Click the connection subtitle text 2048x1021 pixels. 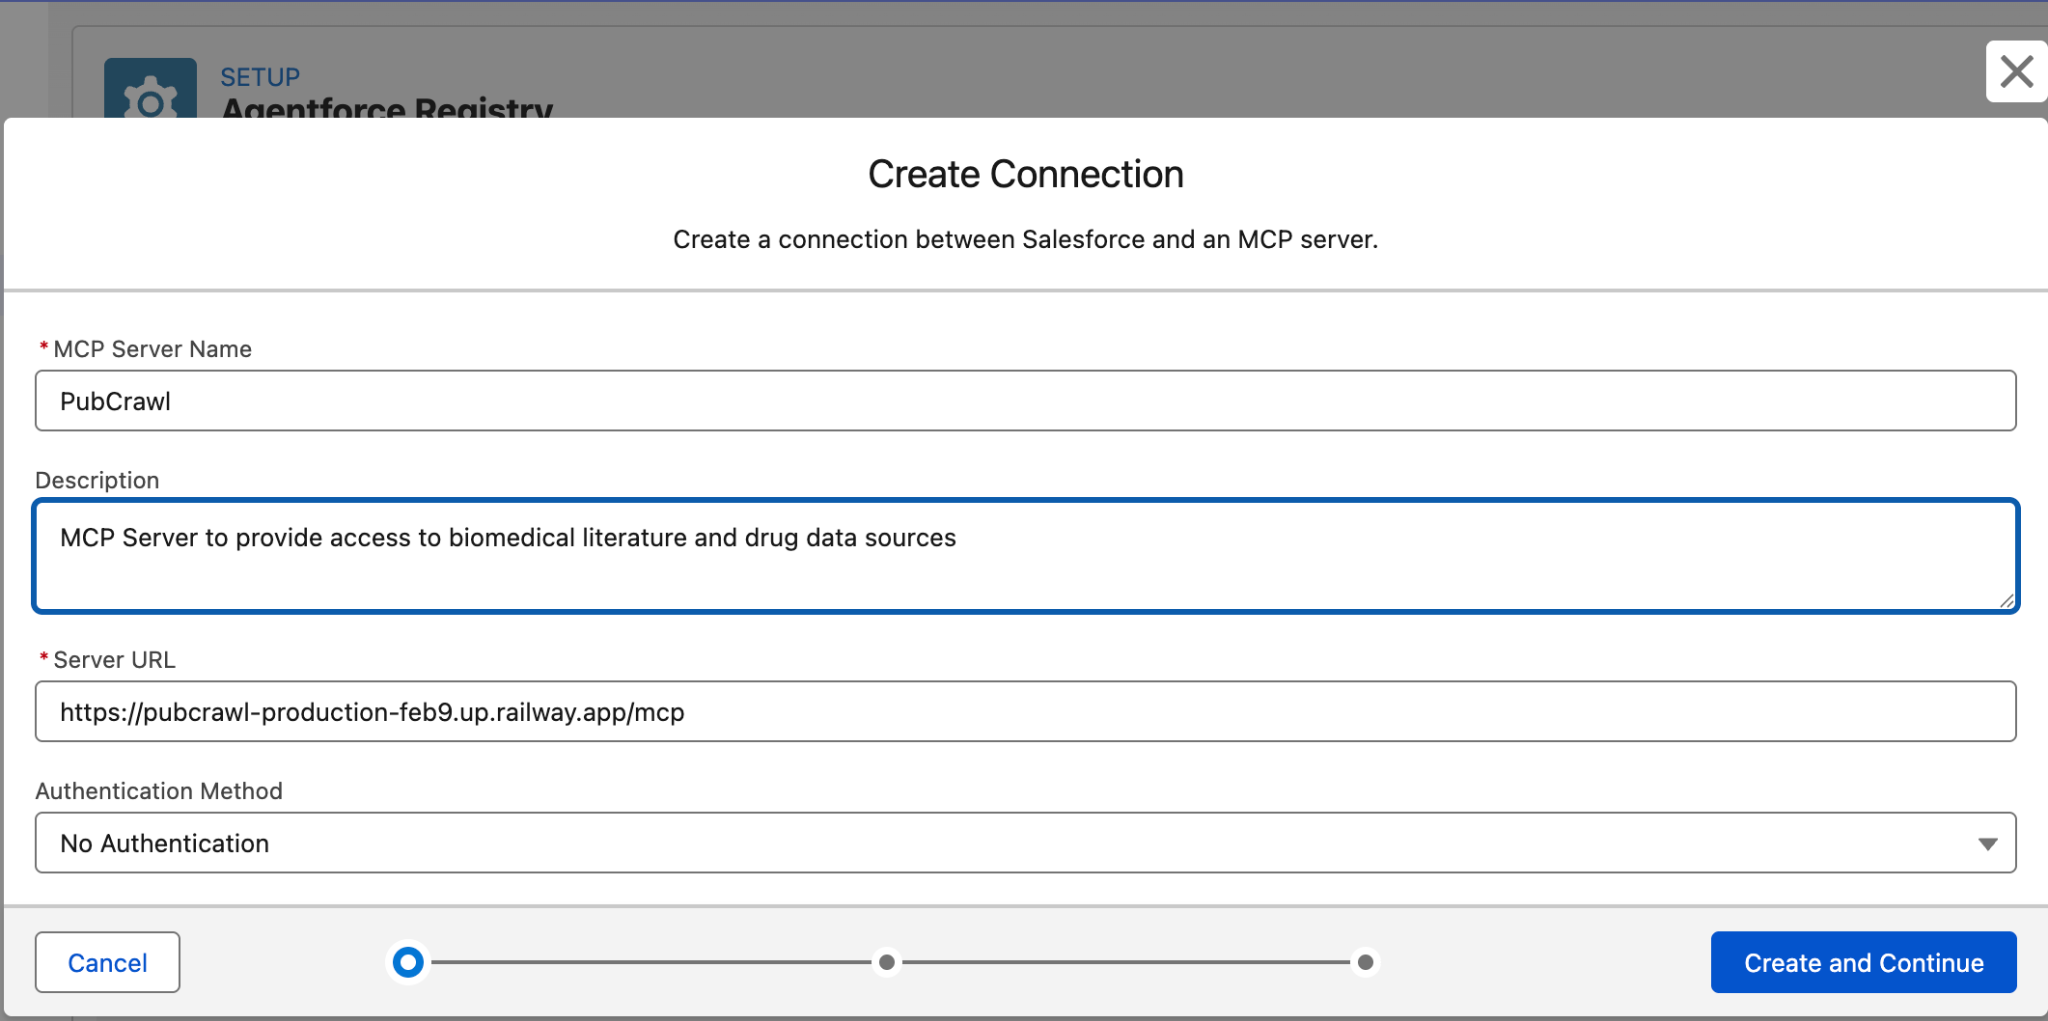pos(1025,240)
